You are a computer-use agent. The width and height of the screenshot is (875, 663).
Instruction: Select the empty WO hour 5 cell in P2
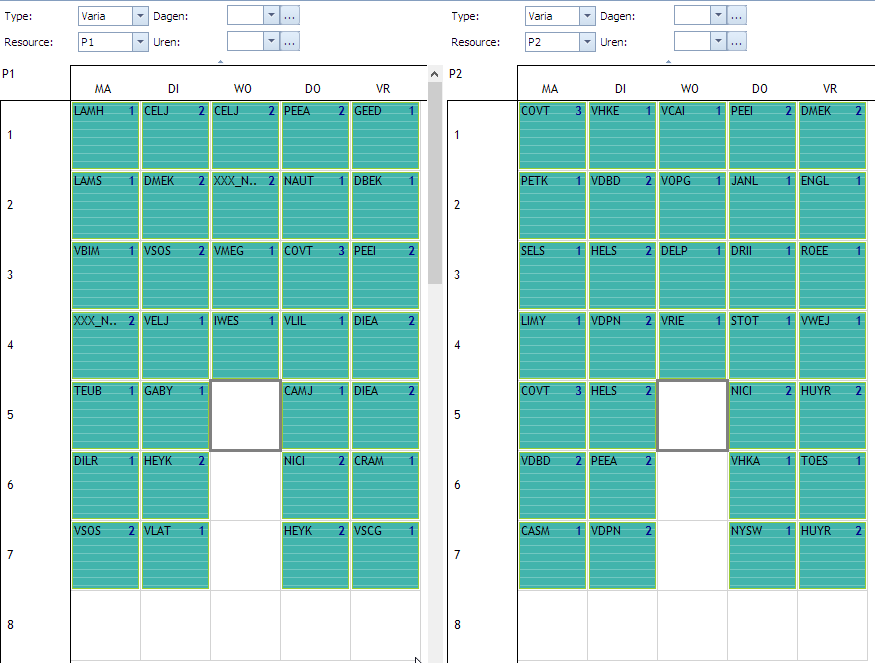click(693, 415)
